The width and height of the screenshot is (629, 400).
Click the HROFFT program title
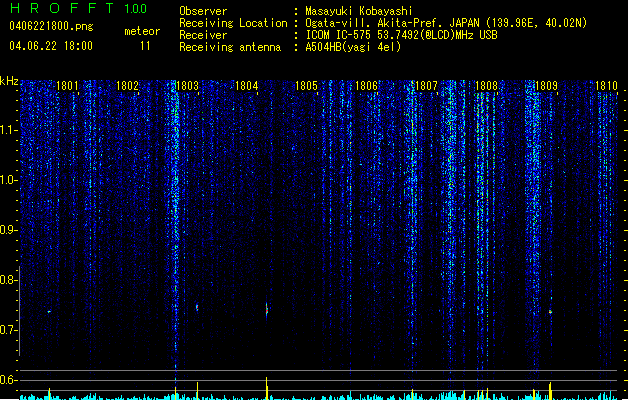pos(62,8)
